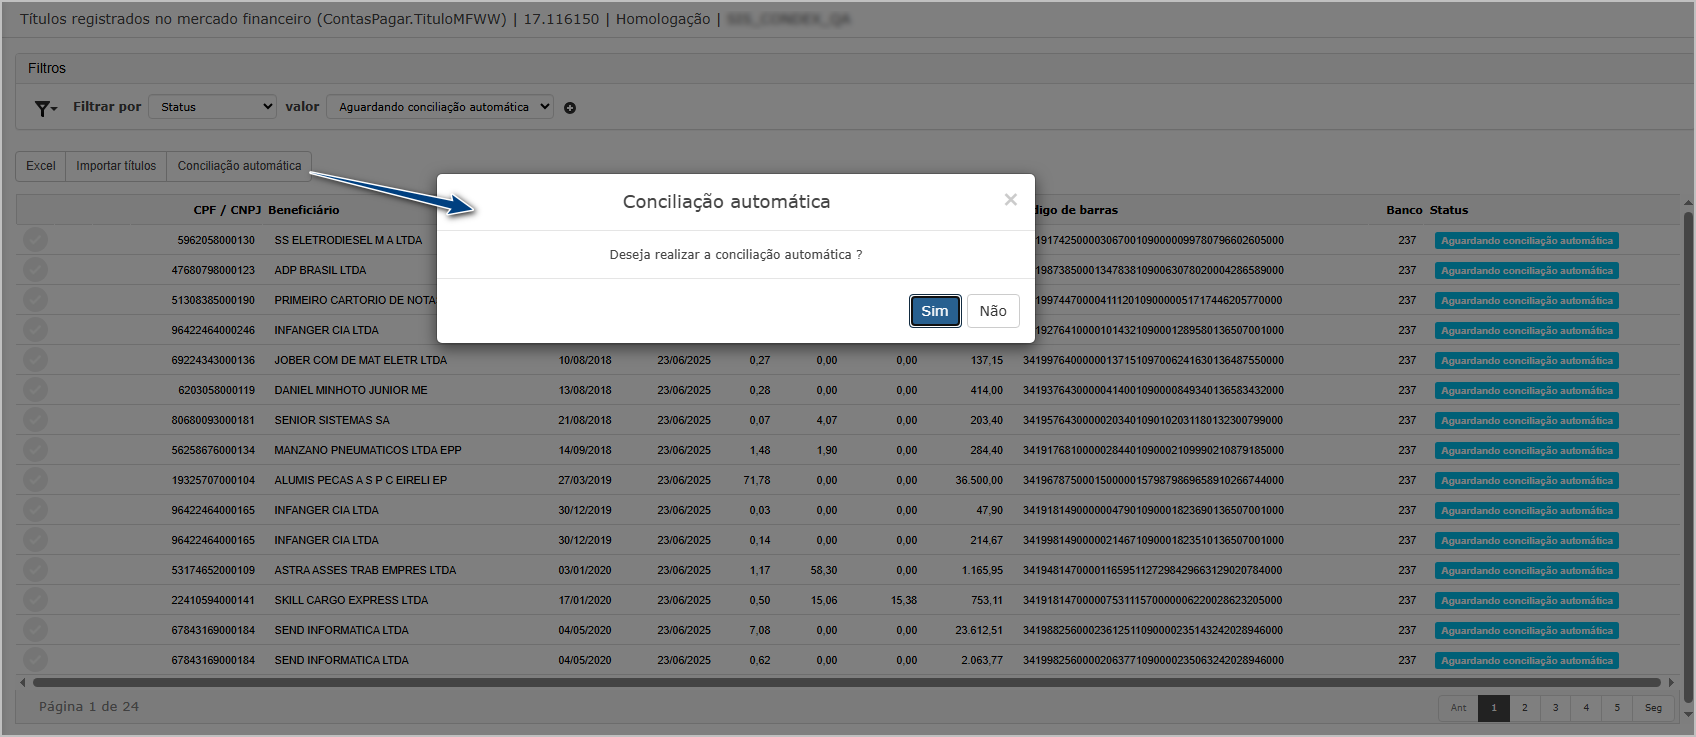Click date 21/08/2018 in SENIOR SISTEMAS row
The image size is (1696, 737).
tap(585, 420)
